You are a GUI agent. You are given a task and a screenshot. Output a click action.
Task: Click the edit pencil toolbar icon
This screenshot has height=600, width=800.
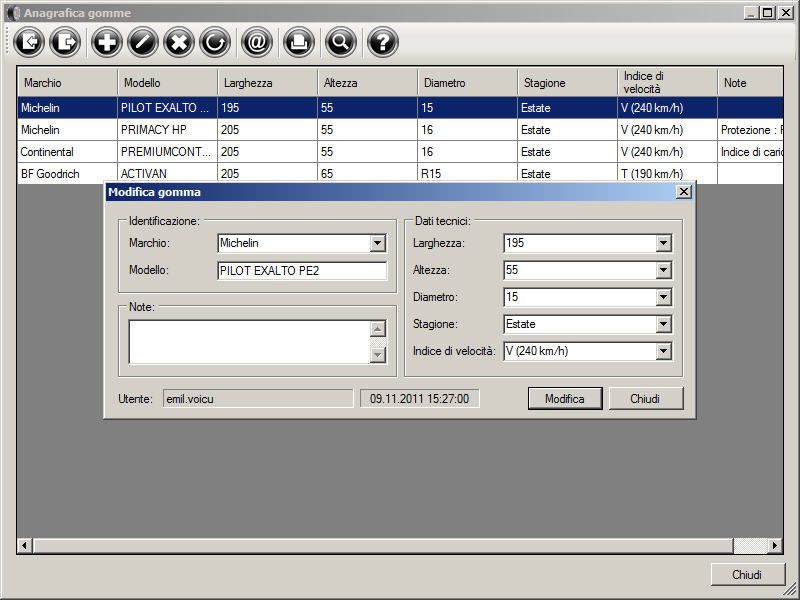(143, 42)
